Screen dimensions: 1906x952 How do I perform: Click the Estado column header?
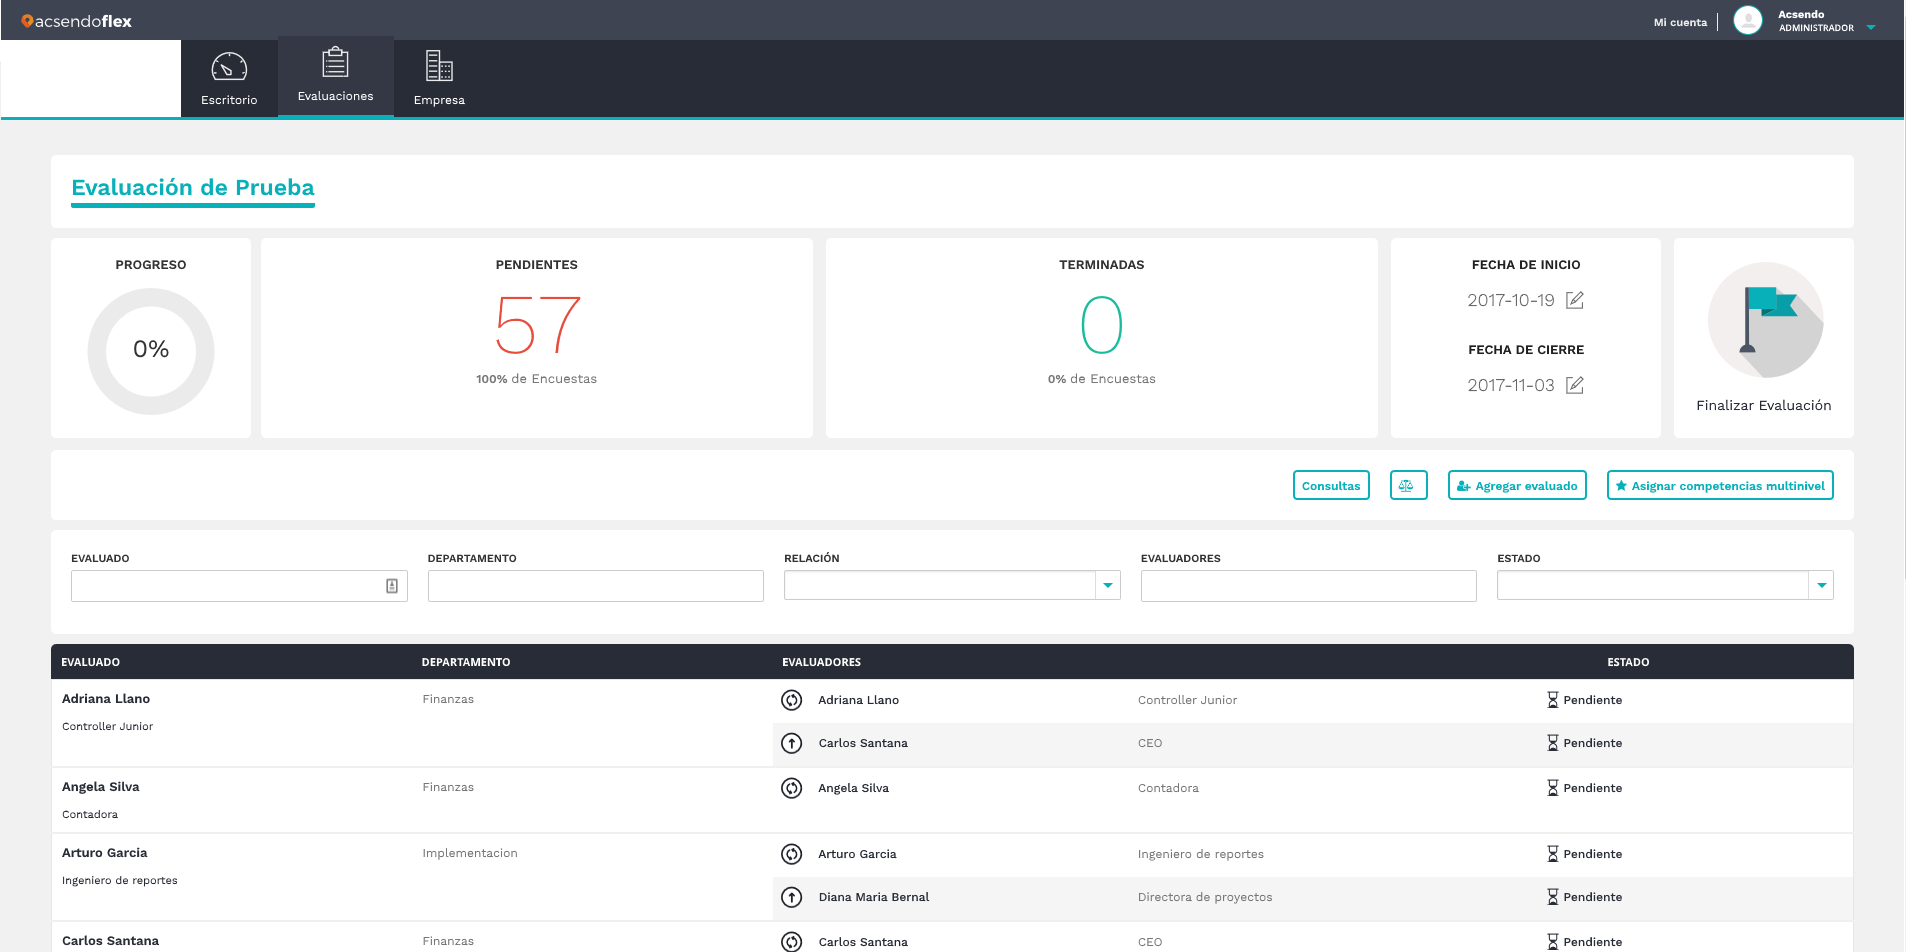click(1628, 662)
